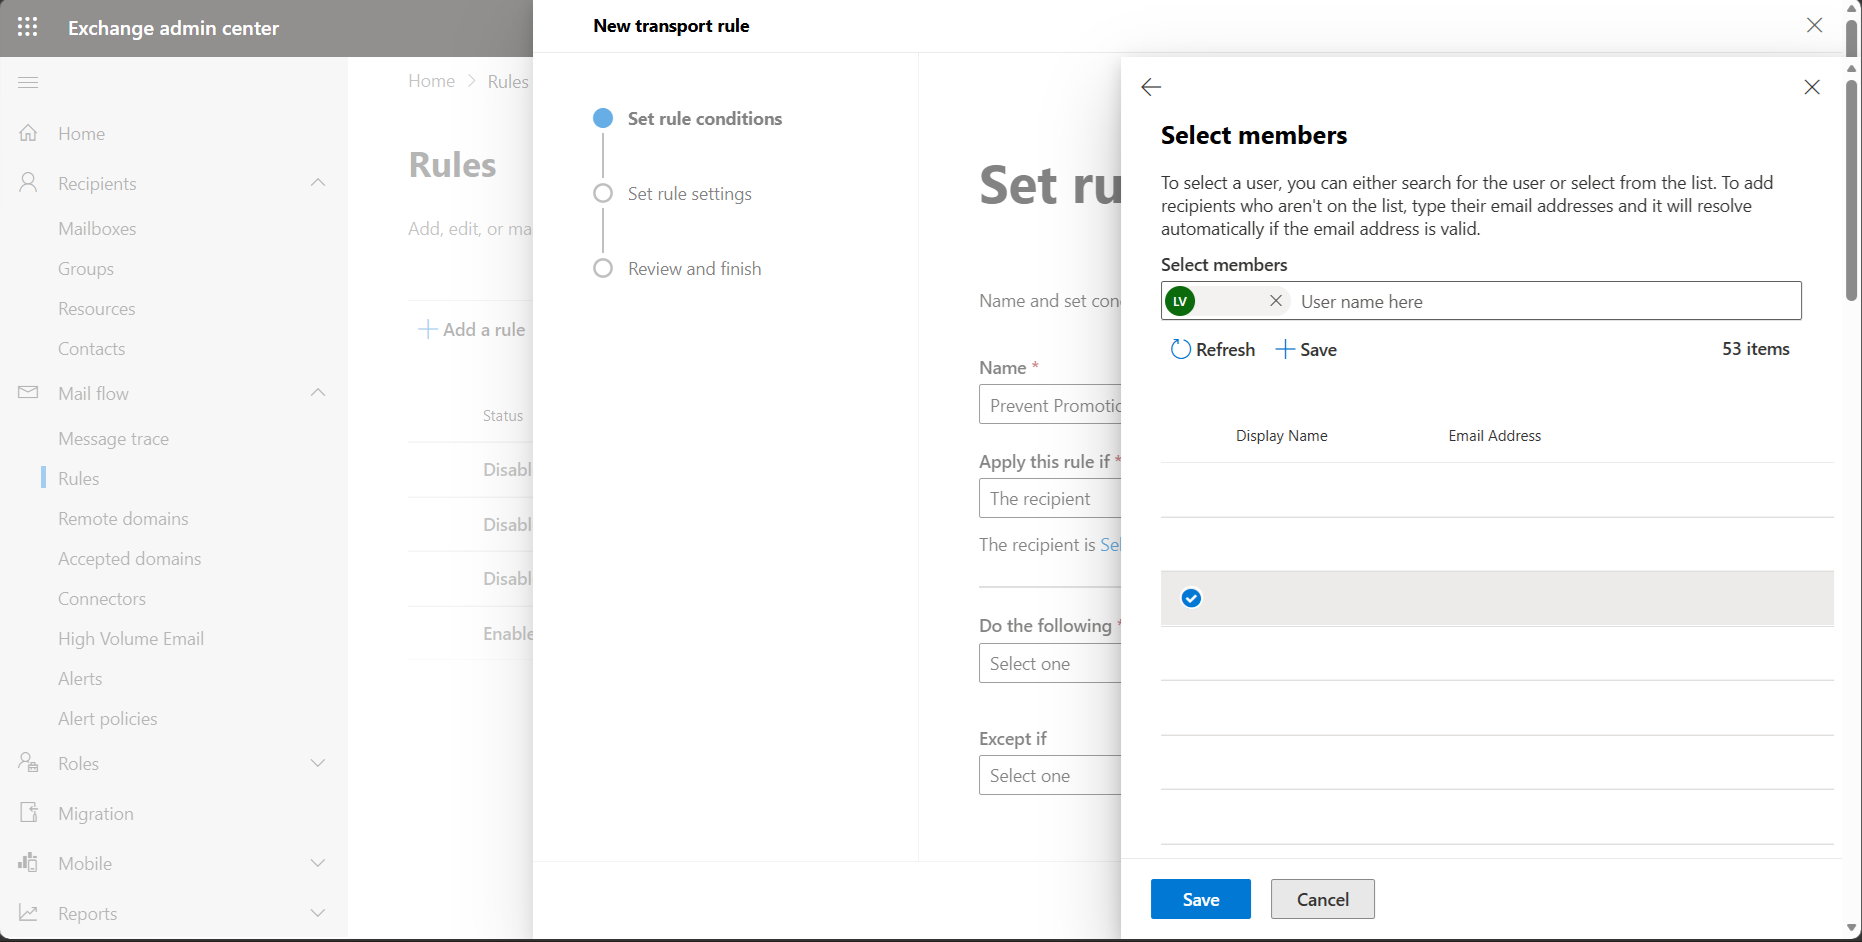This screenshot has width=1862, height=942.
Task: Open the Do the following dropdown
Action: [x=1050, y=663]
